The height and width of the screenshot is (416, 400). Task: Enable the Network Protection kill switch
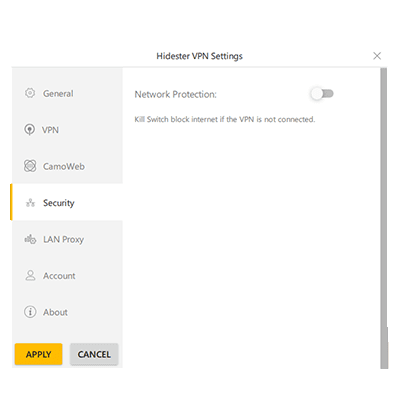pos(322,94)
